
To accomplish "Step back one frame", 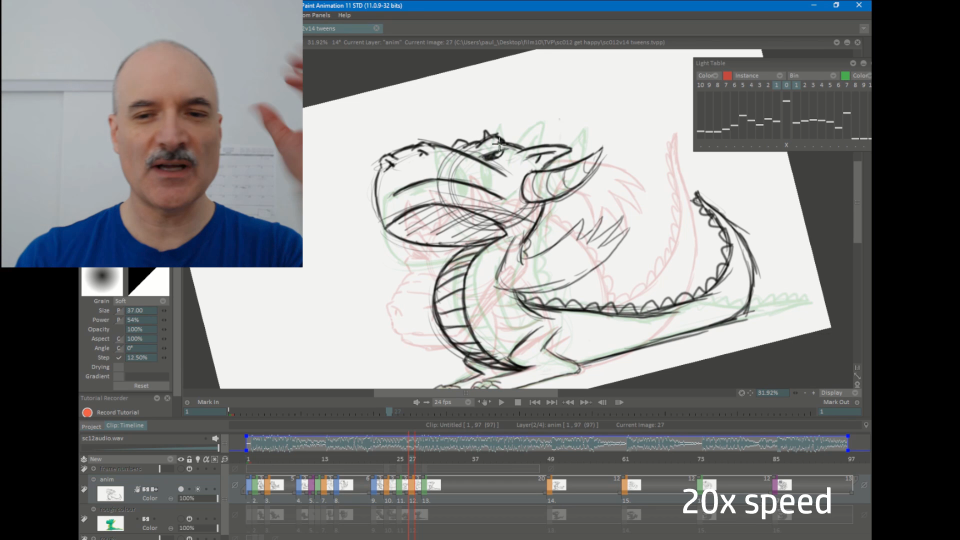I will tap(602, 402).
